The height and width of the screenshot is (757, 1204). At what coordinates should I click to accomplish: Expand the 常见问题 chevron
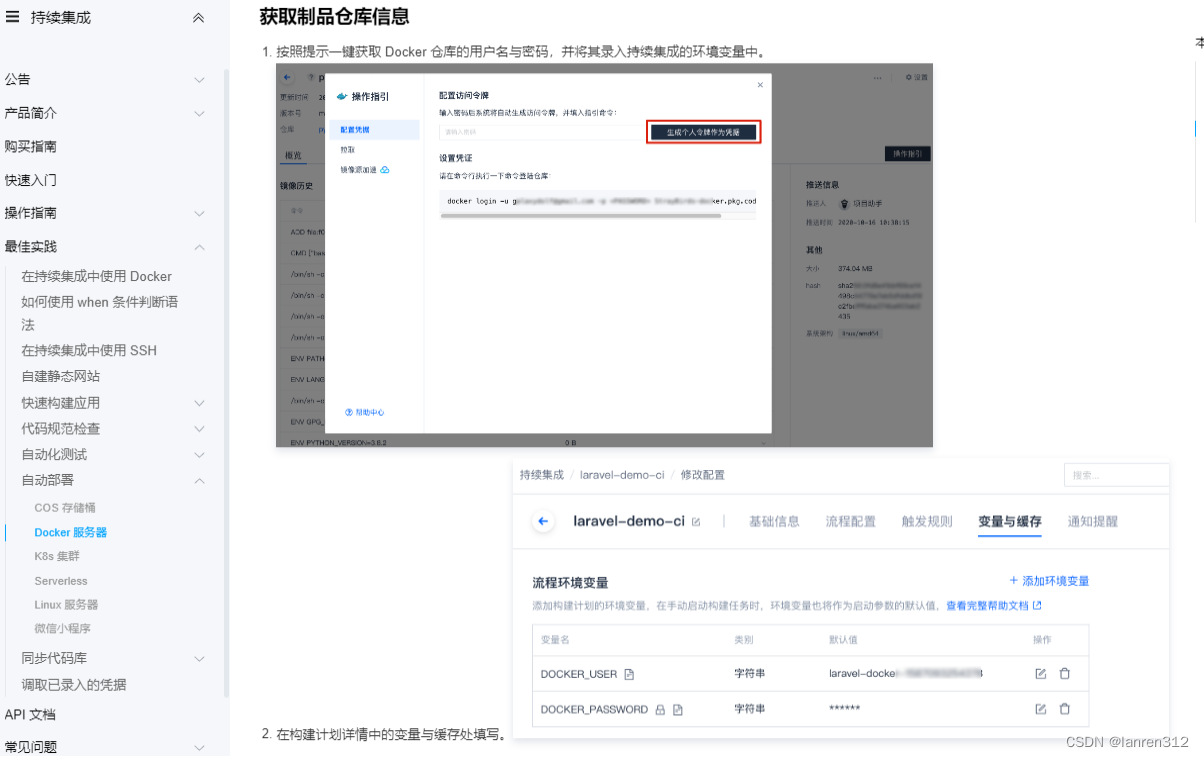[x=199, y=747]
